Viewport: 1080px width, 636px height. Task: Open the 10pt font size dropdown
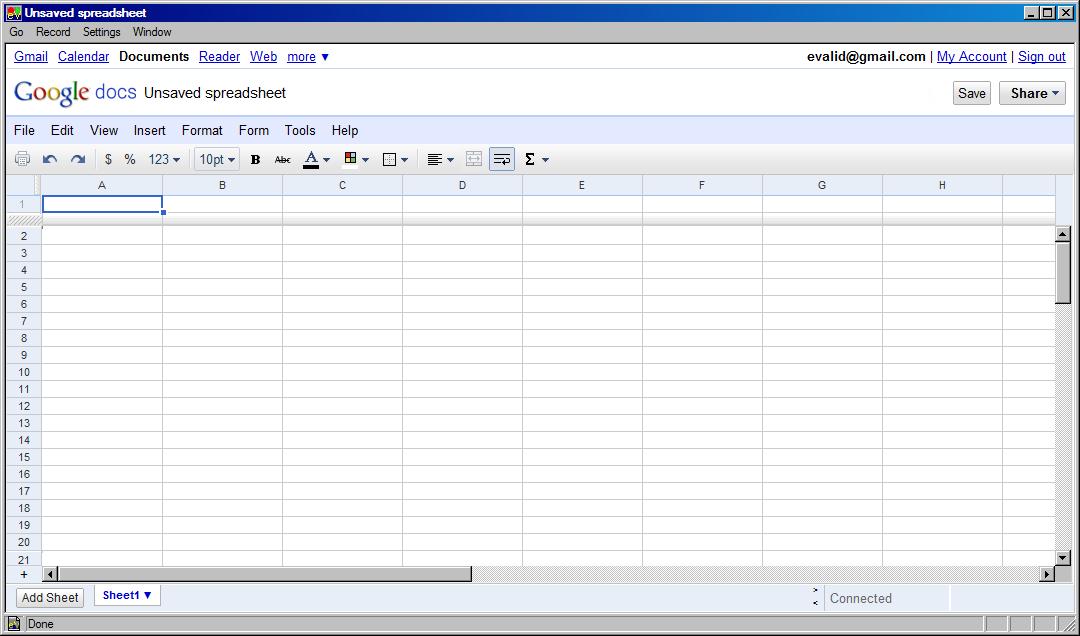tap(217, 159)
